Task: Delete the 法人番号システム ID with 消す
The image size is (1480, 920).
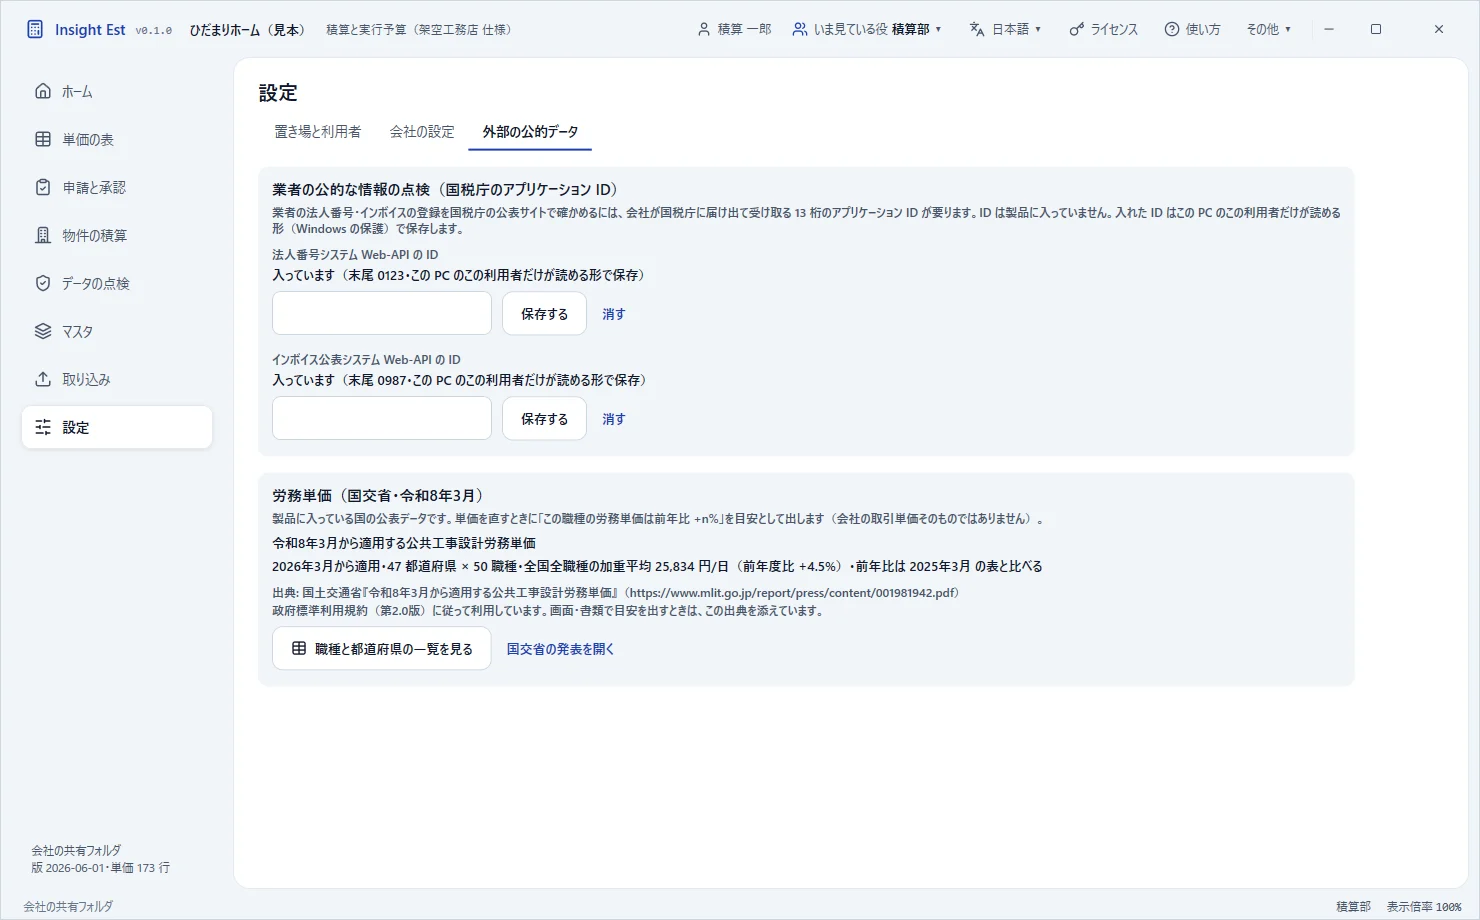Action: [613, 314]
